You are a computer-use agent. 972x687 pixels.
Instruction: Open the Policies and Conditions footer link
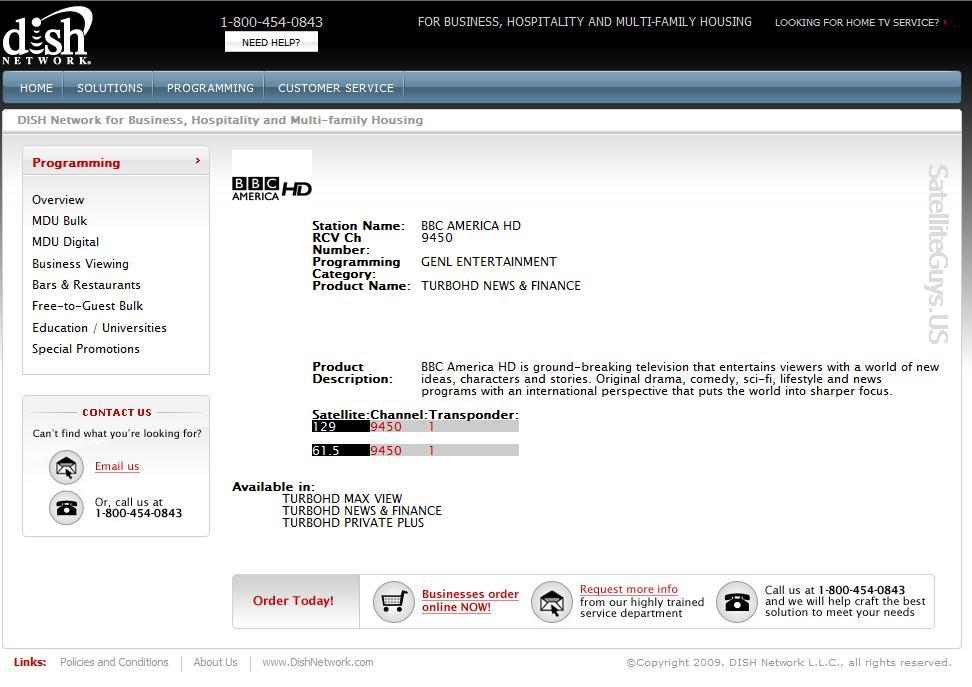[114, 662]
